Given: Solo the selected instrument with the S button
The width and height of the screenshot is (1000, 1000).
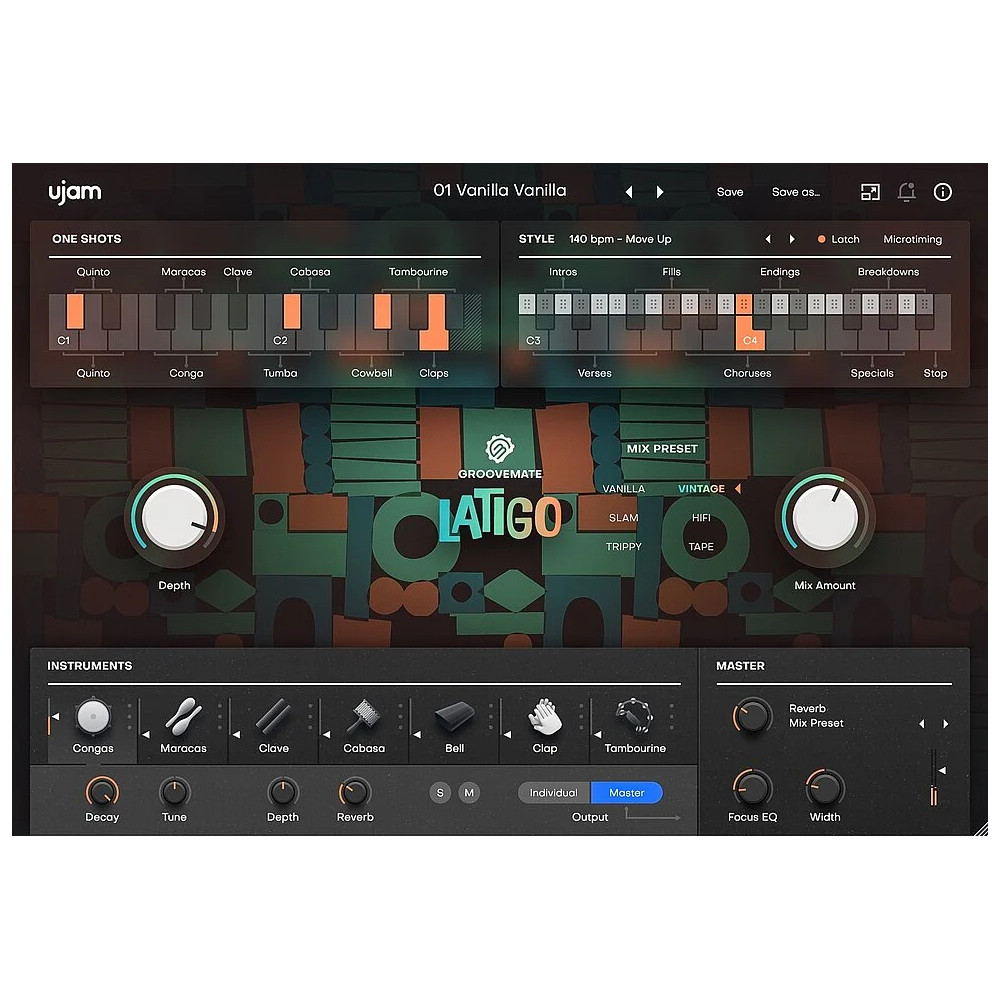Looking at the screenshot, I should point(439,792).
